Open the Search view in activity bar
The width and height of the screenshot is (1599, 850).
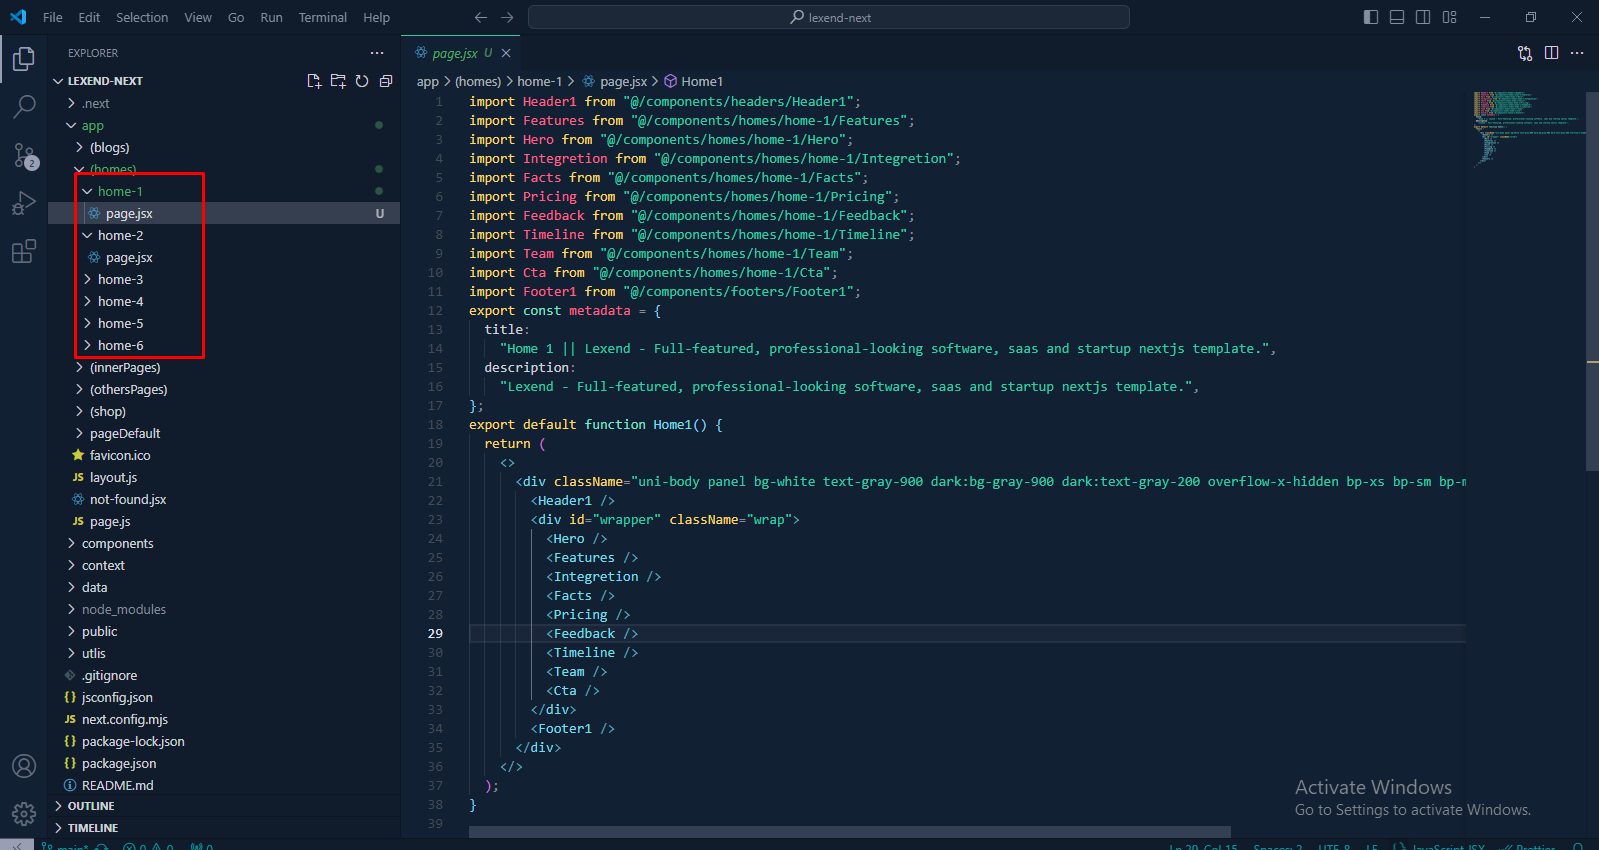(24, 106)
